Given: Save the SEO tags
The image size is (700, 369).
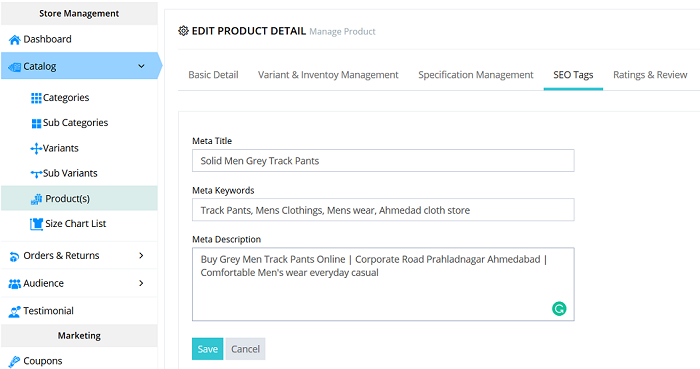Looking at the screenshot, I should click(x=208, y=349).
